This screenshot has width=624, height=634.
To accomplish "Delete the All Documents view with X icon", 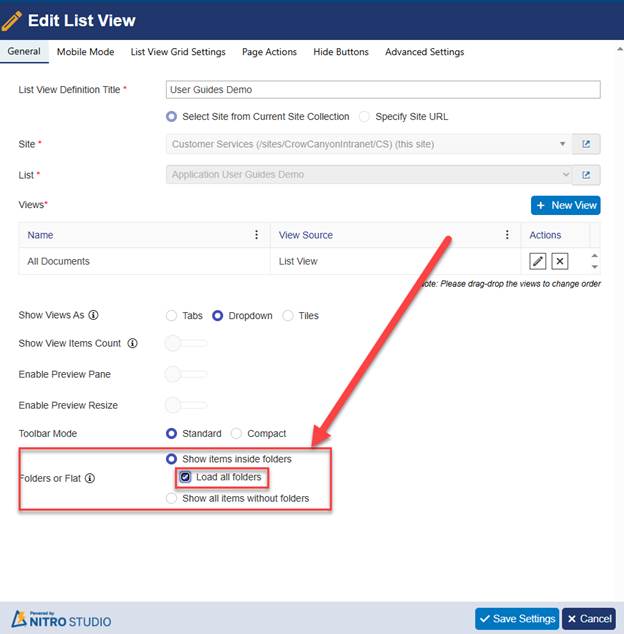I will pos(560,261).
